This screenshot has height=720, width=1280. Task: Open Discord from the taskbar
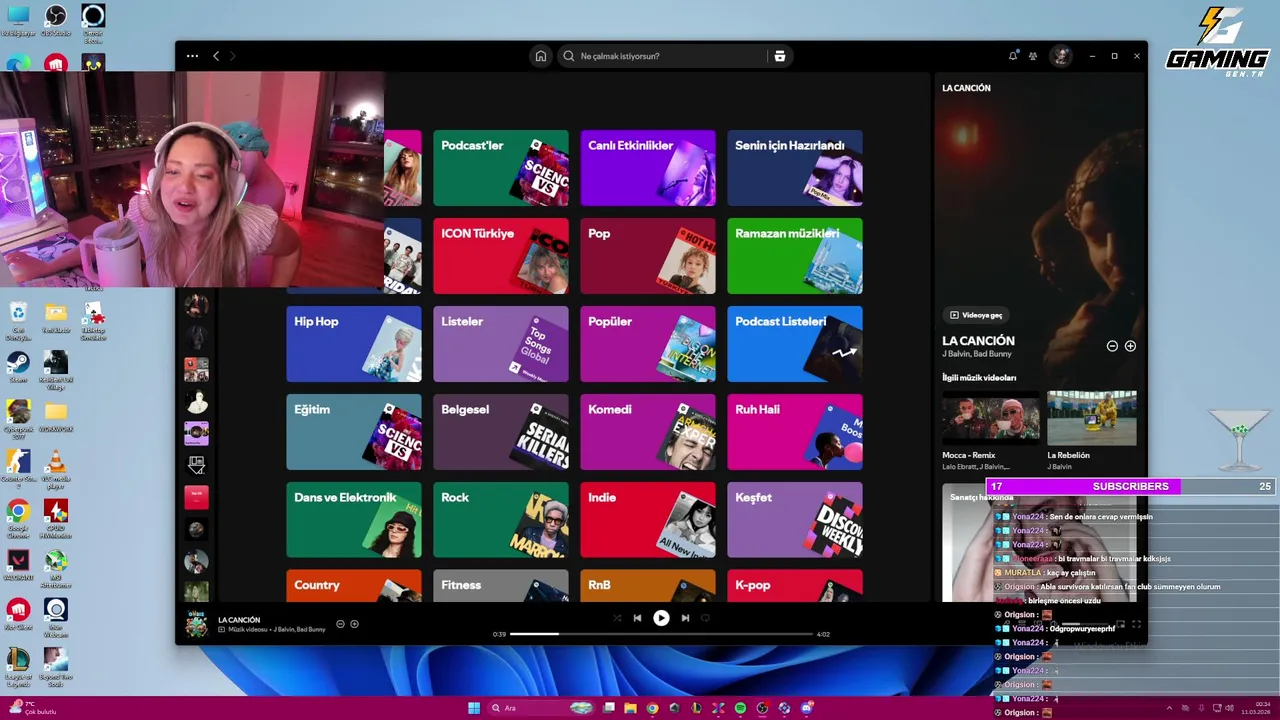pyautogui.click(x=806, y=708)
